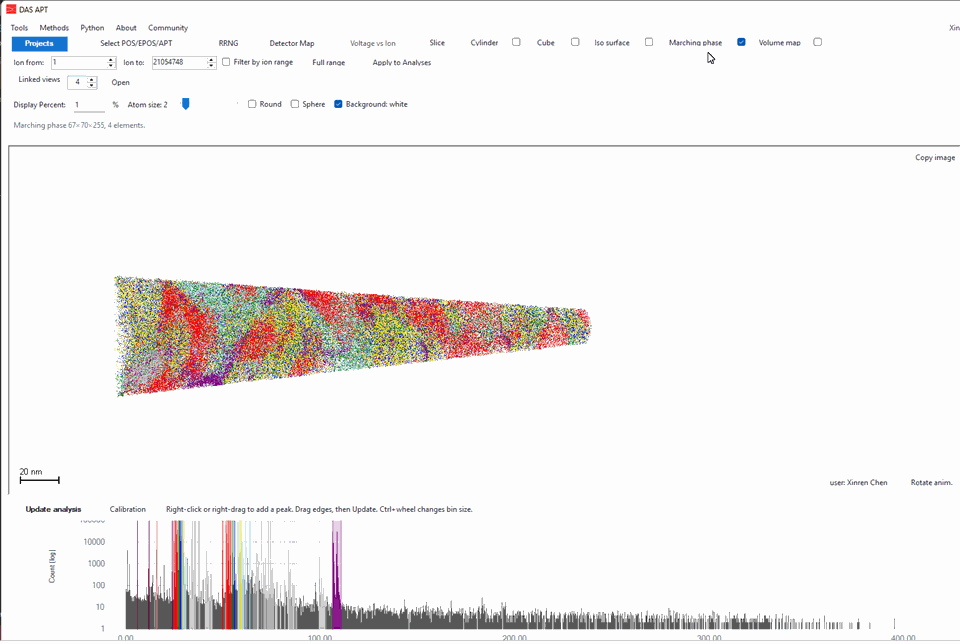Open the Voltage vs Ion view
This screenshot has width=960, height=644.
tap(373, 43)
